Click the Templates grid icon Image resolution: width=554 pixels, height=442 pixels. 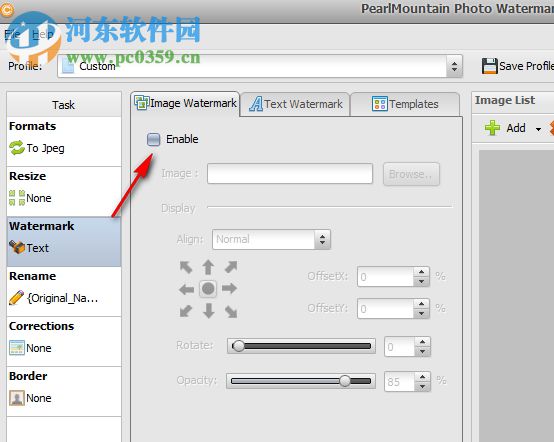379,104
